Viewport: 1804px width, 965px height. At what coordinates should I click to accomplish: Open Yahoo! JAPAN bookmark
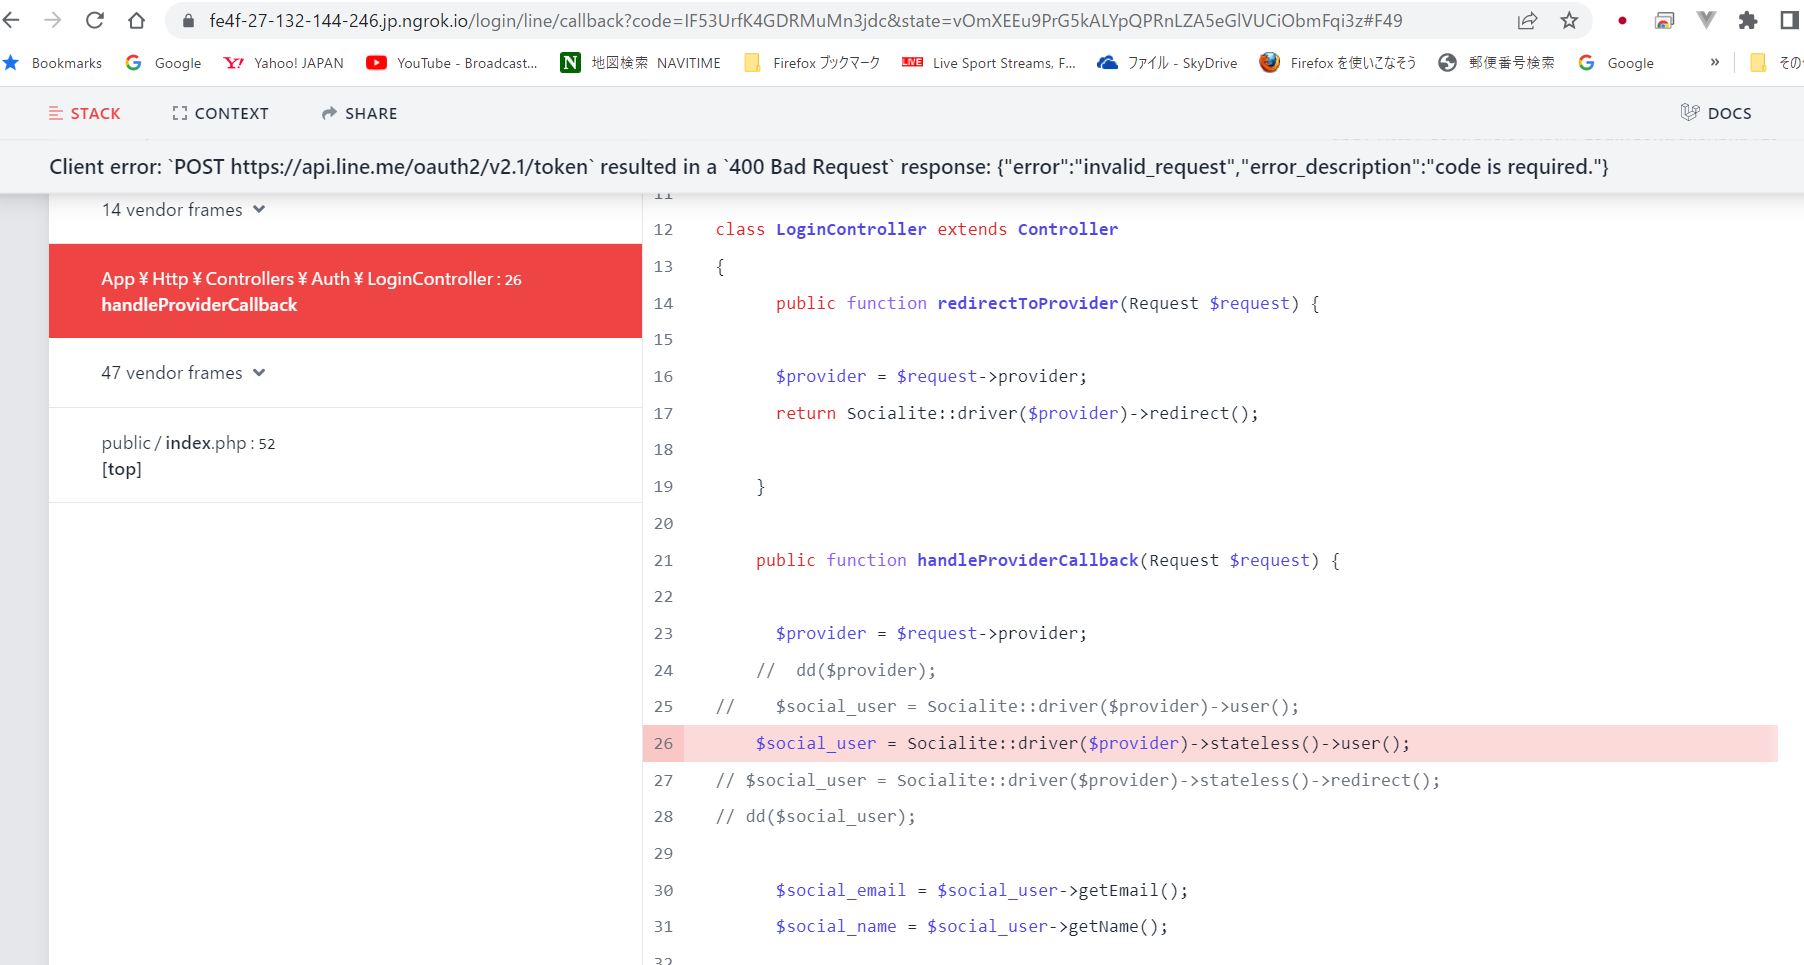(284, 63)
